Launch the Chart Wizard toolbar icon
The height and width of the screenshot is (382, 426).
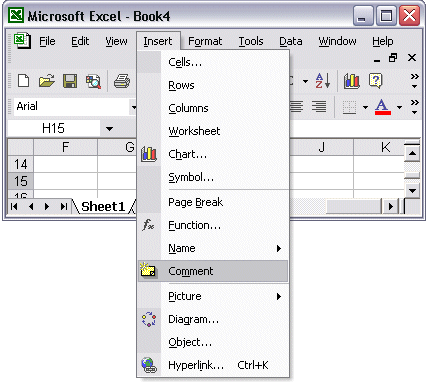pyautogui.click(x=352, y=81)
